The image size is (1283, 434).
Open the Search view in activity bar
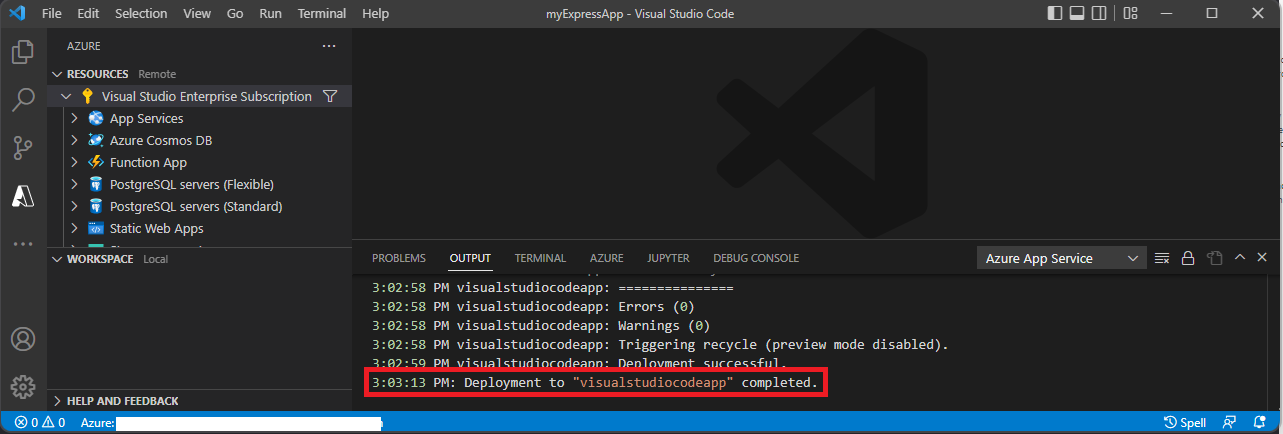pyautogui.click(x=23, y=100)
